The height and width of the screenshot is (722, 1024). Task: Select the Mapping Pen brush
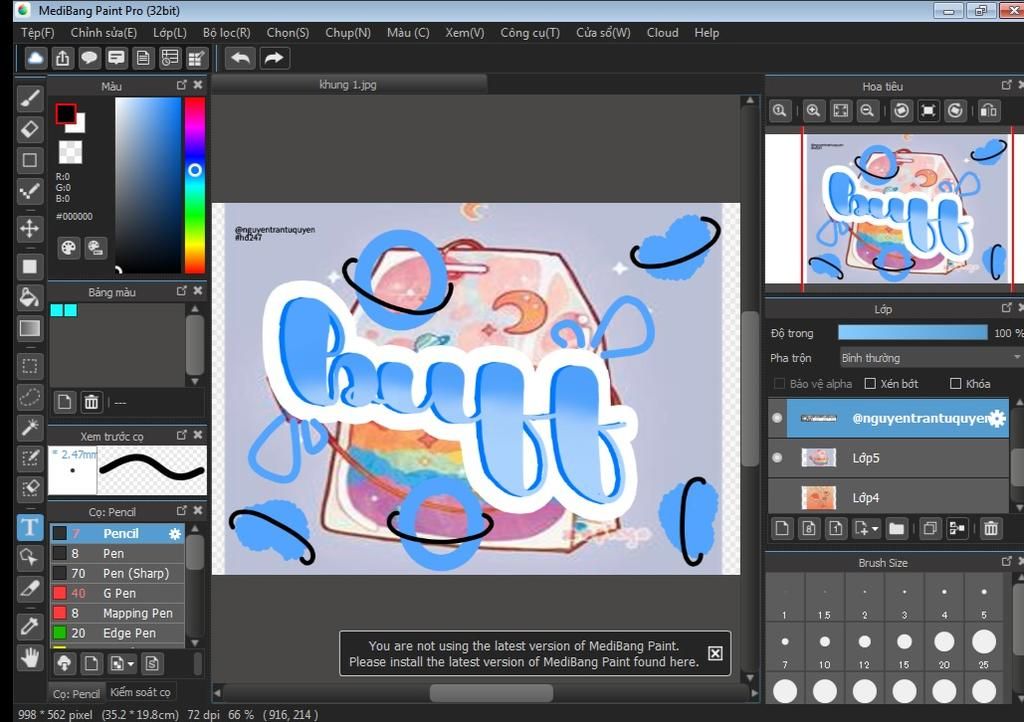tap(118, 613)
